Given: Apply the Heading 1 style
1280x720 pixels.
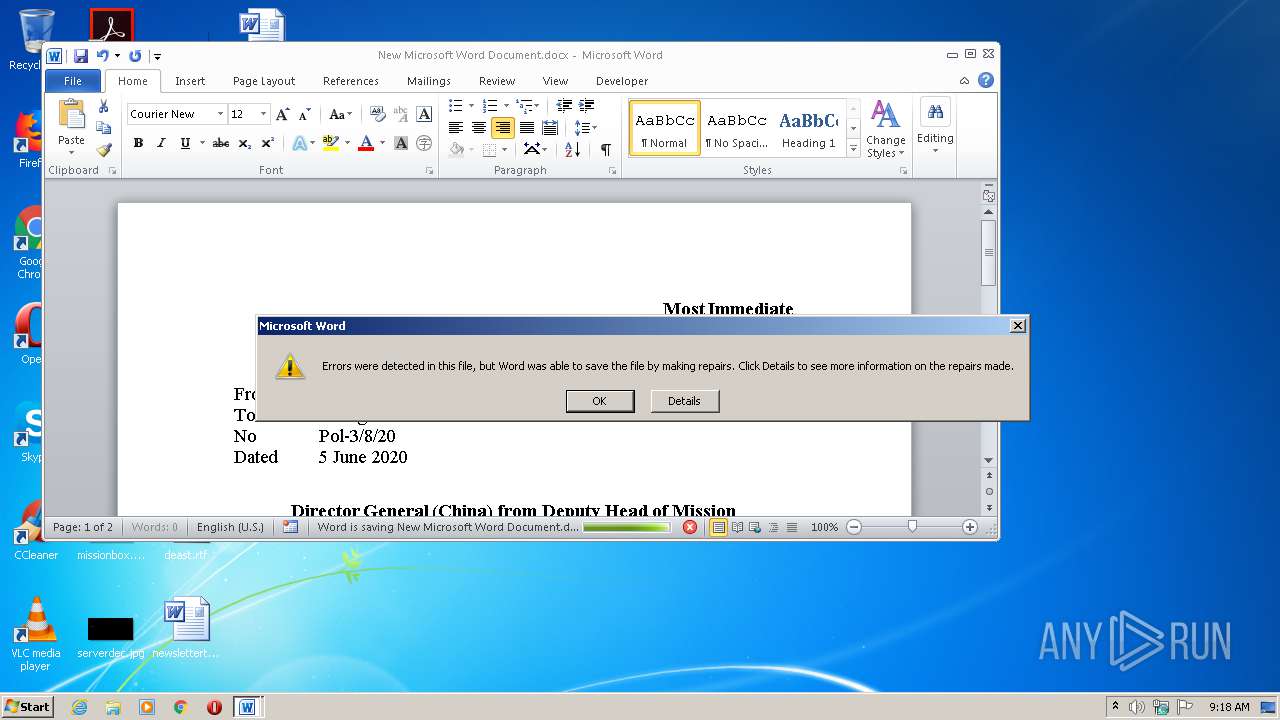Looking at the screenshot, I should point(809,128).
